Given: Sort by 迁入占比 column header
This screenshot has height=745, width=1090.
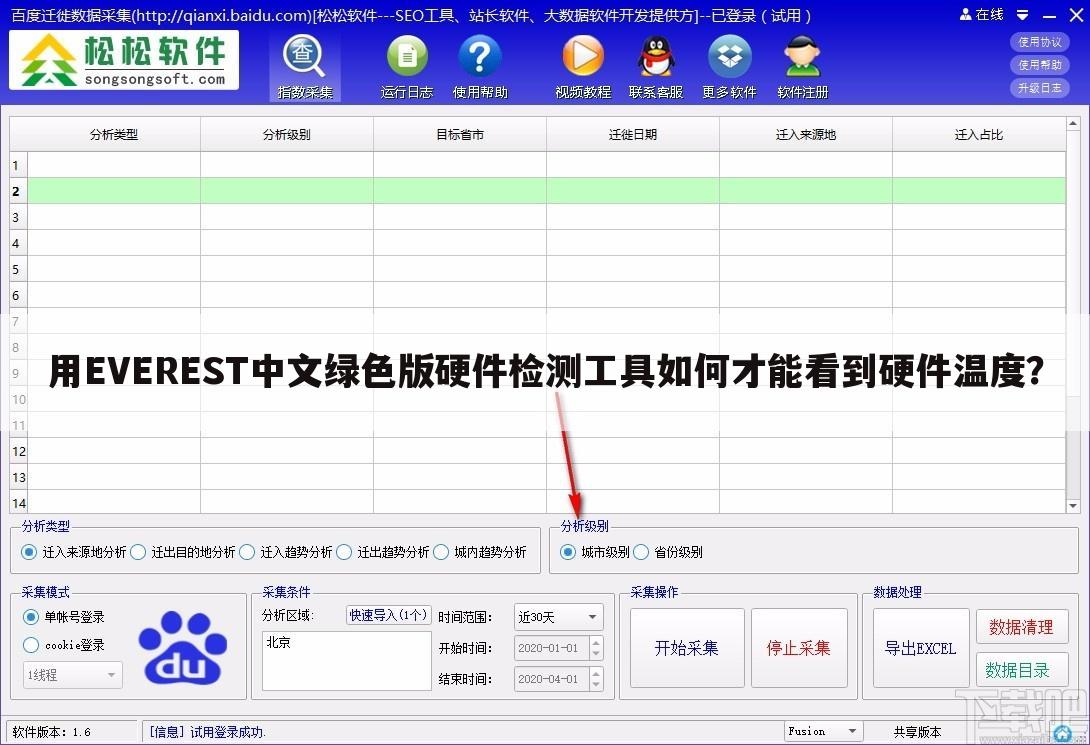Looking at the screenshot, I should 979,134.
